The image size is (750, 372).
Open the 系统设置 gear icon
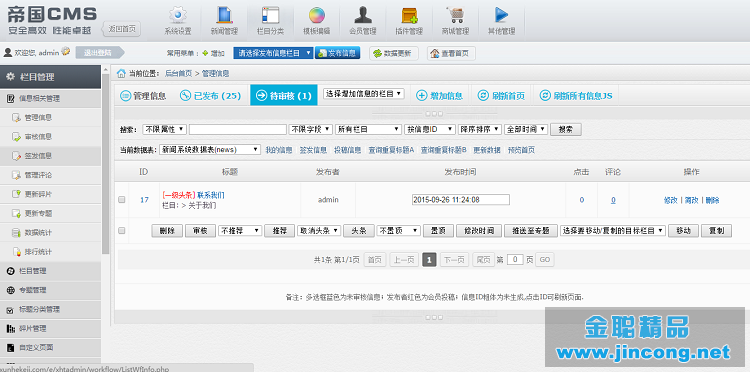[178, 15]
